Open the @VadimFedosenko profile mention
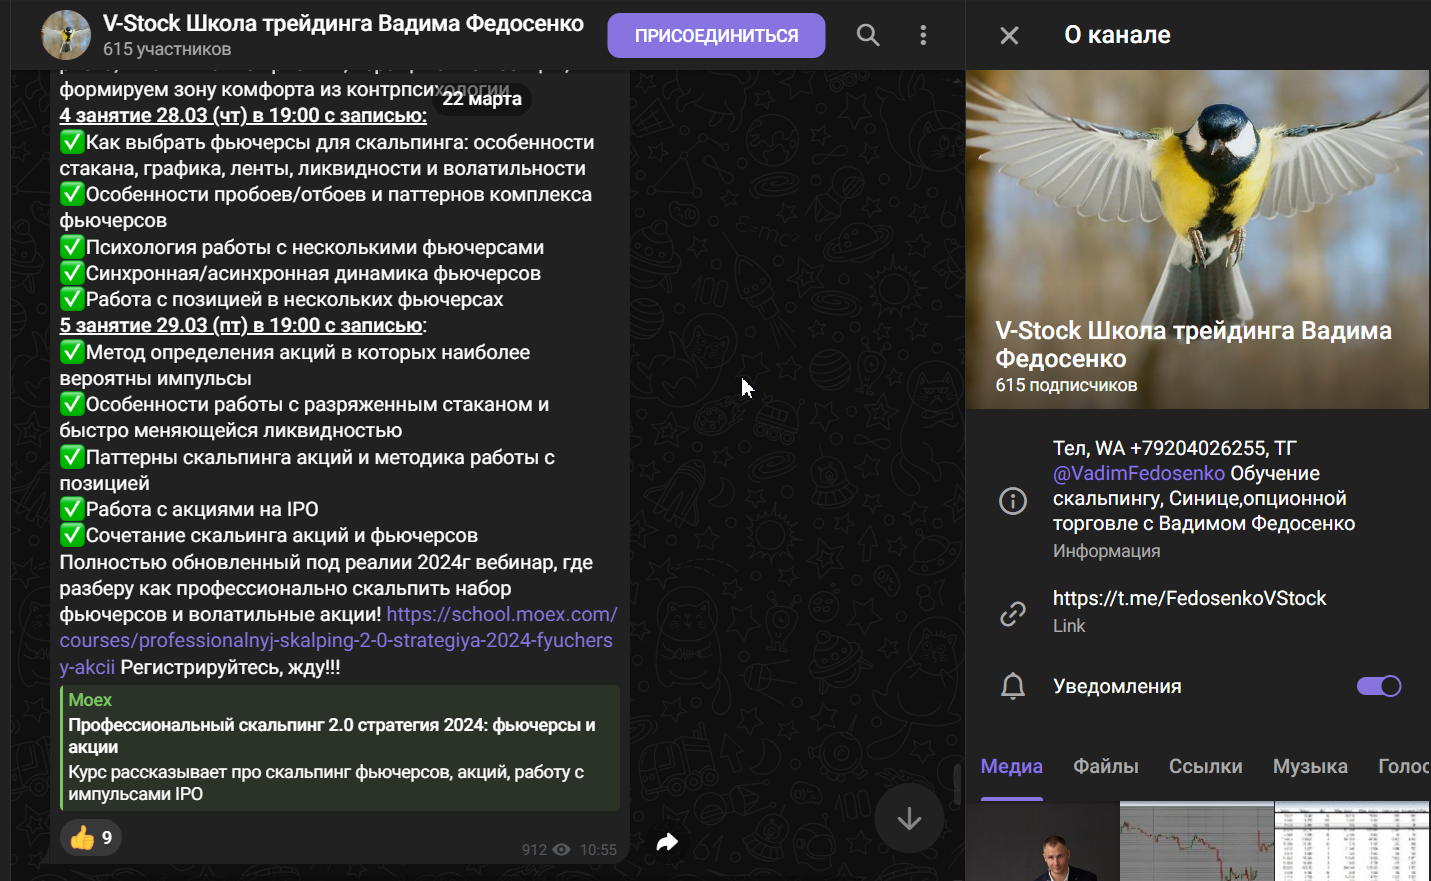Image resolution: width=1431 pixels, height=881 pixels. click(1138, 474)
